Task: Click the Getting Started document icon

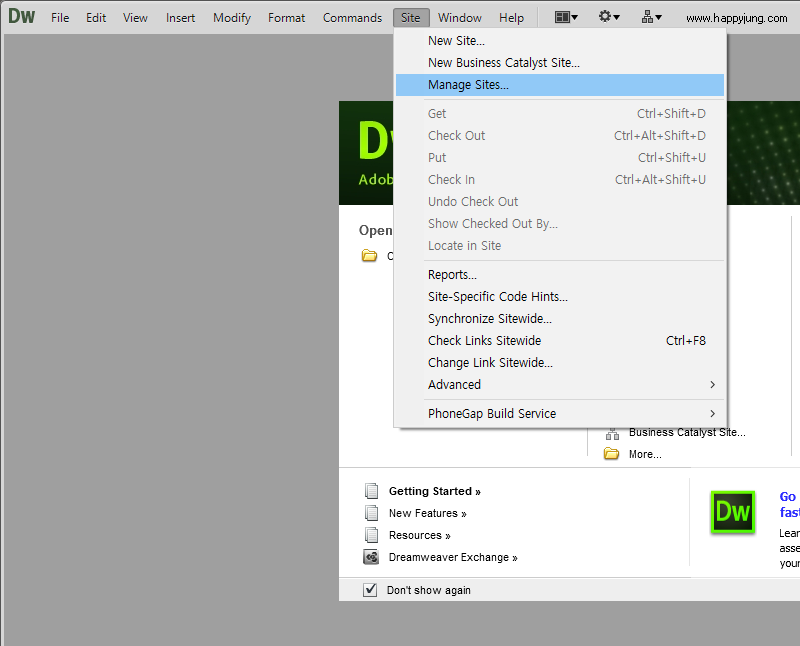Action: [x=371, y=491]
